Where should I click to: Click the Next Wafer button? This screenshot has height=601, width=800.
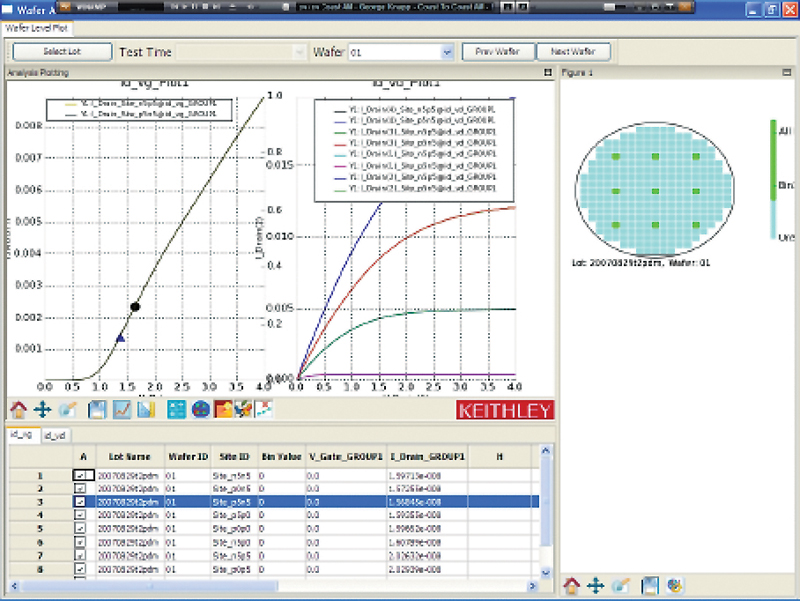(572, 51)
